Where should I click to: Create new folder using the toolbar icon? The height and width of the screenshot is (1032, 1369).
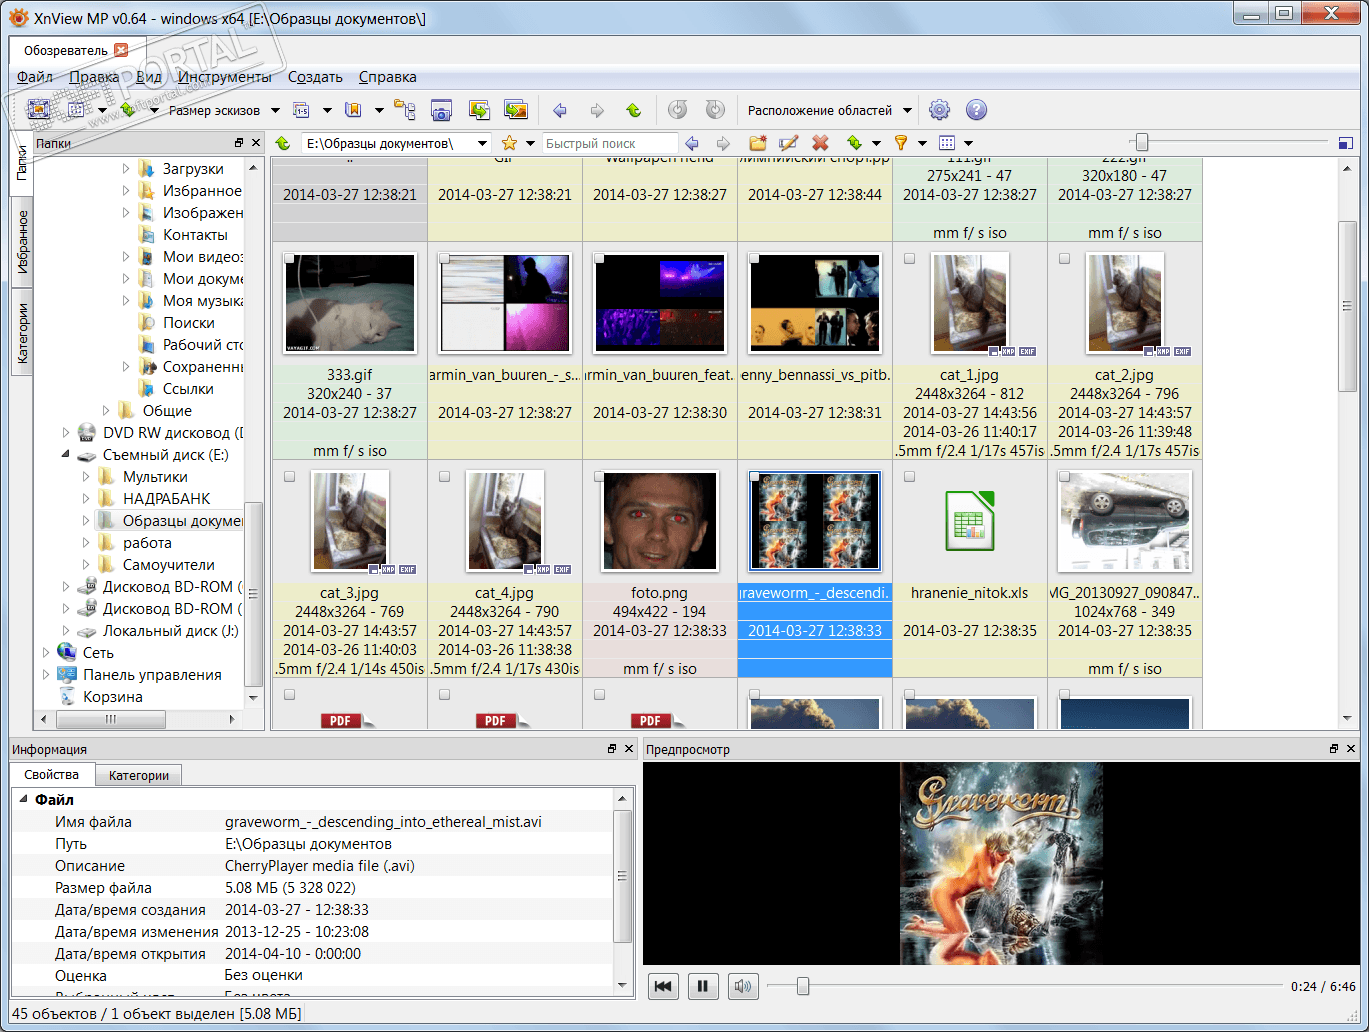758,143
